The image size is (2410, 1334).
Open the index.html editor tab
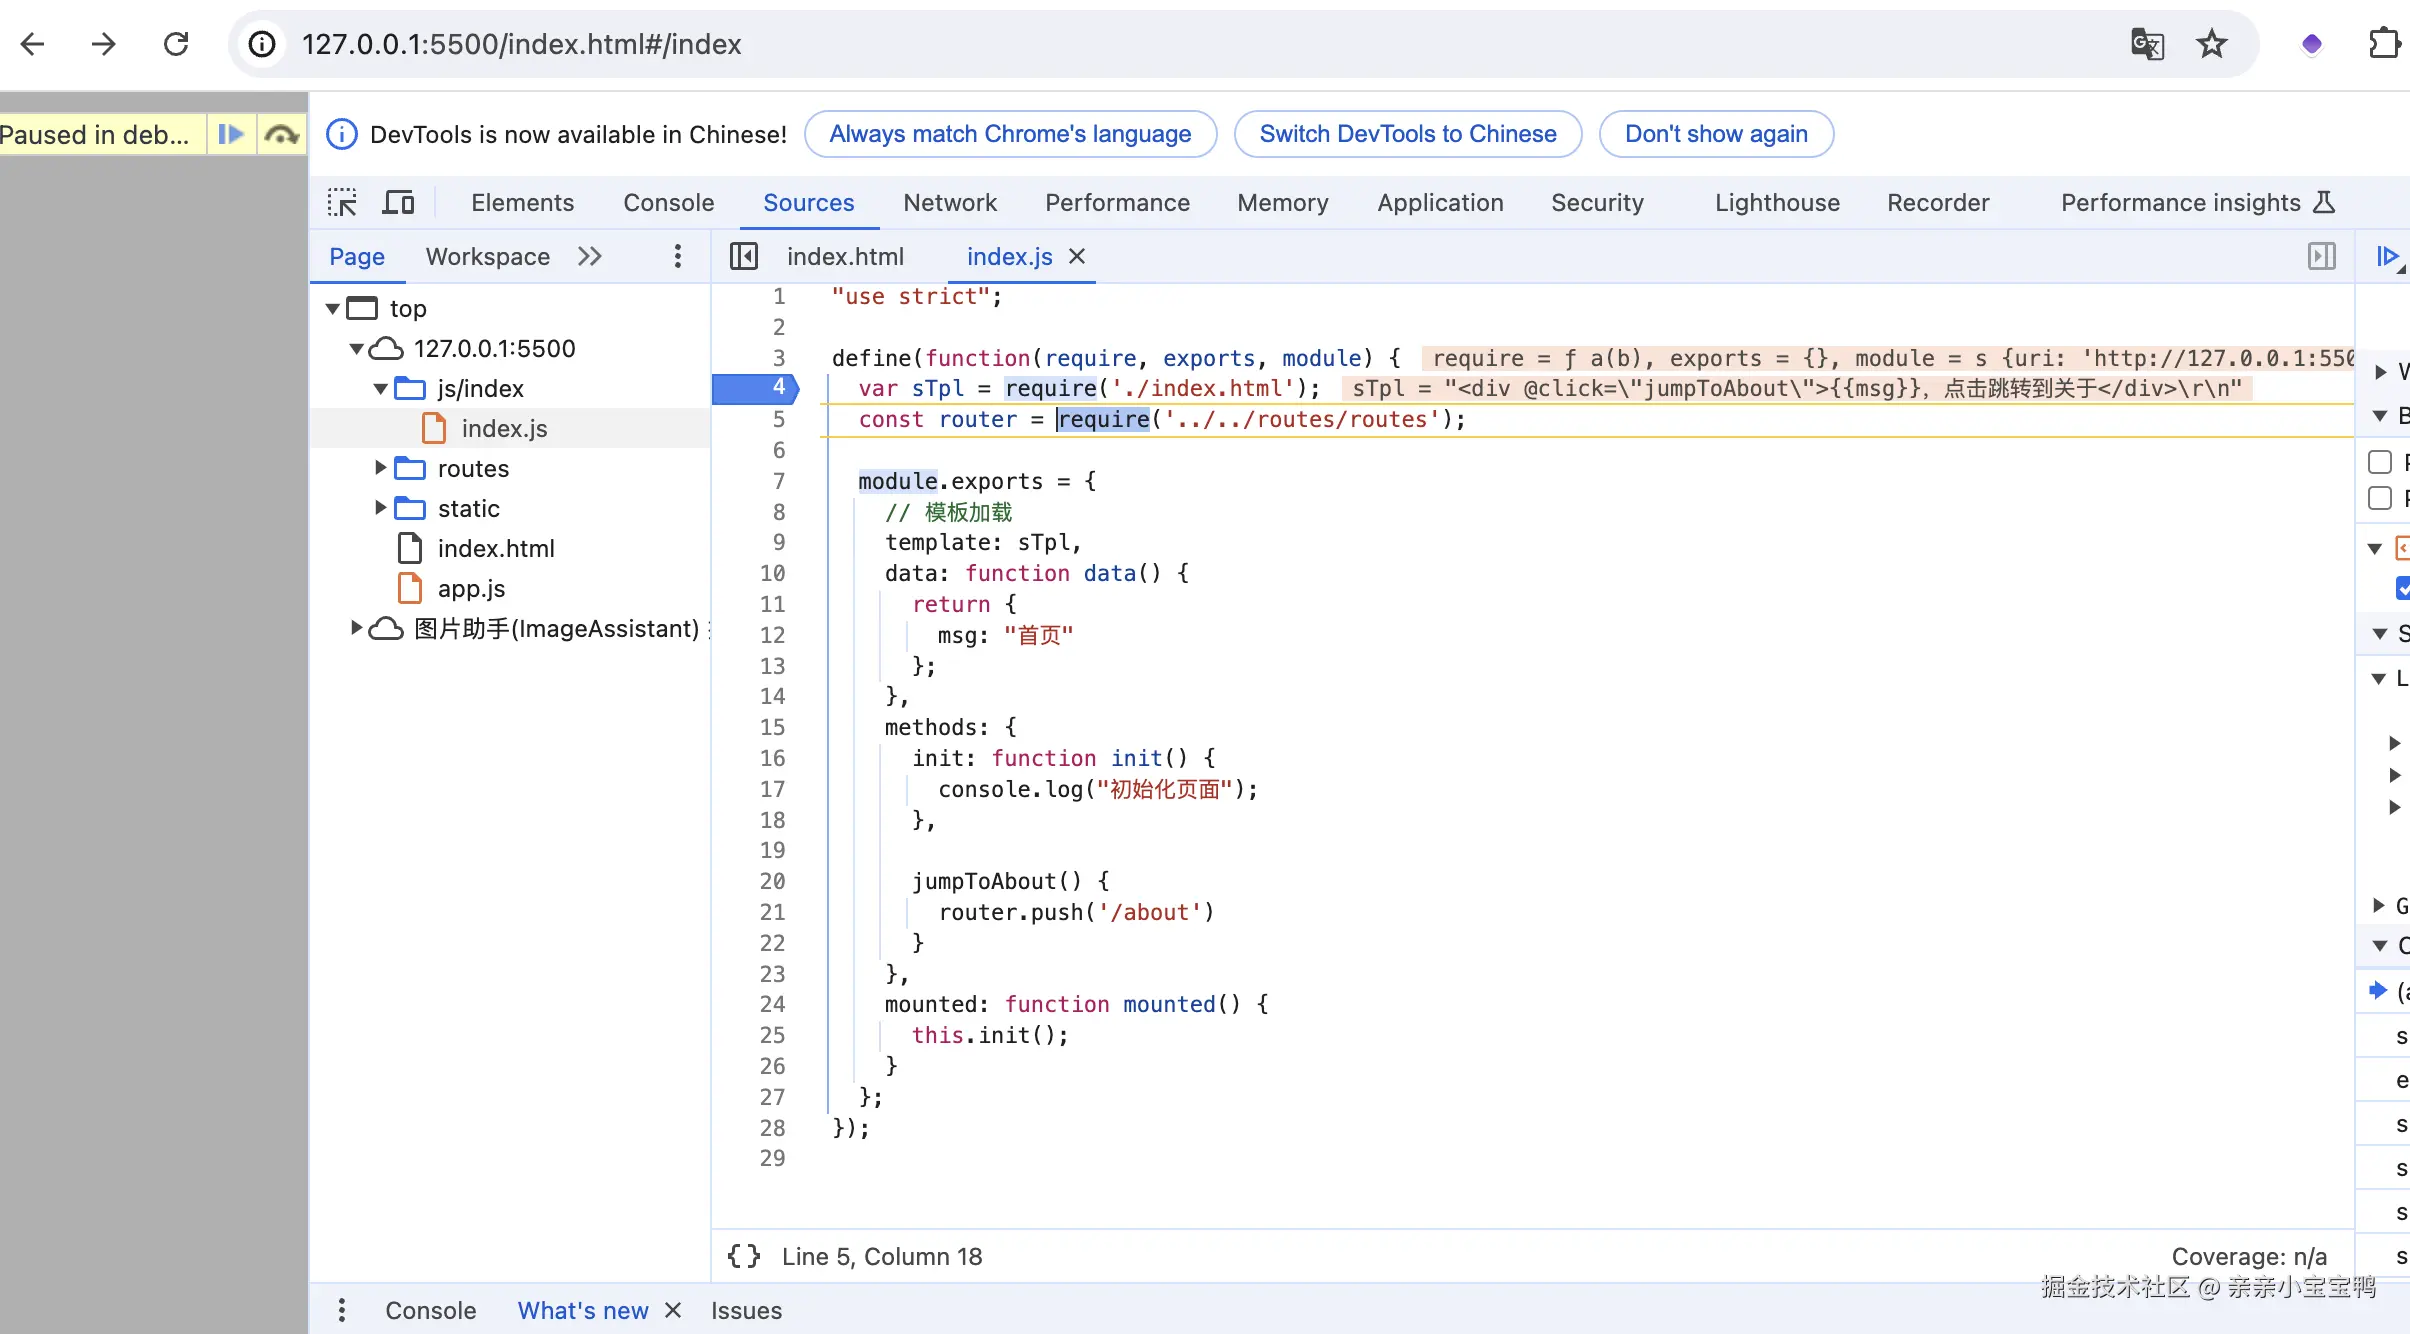845,257
